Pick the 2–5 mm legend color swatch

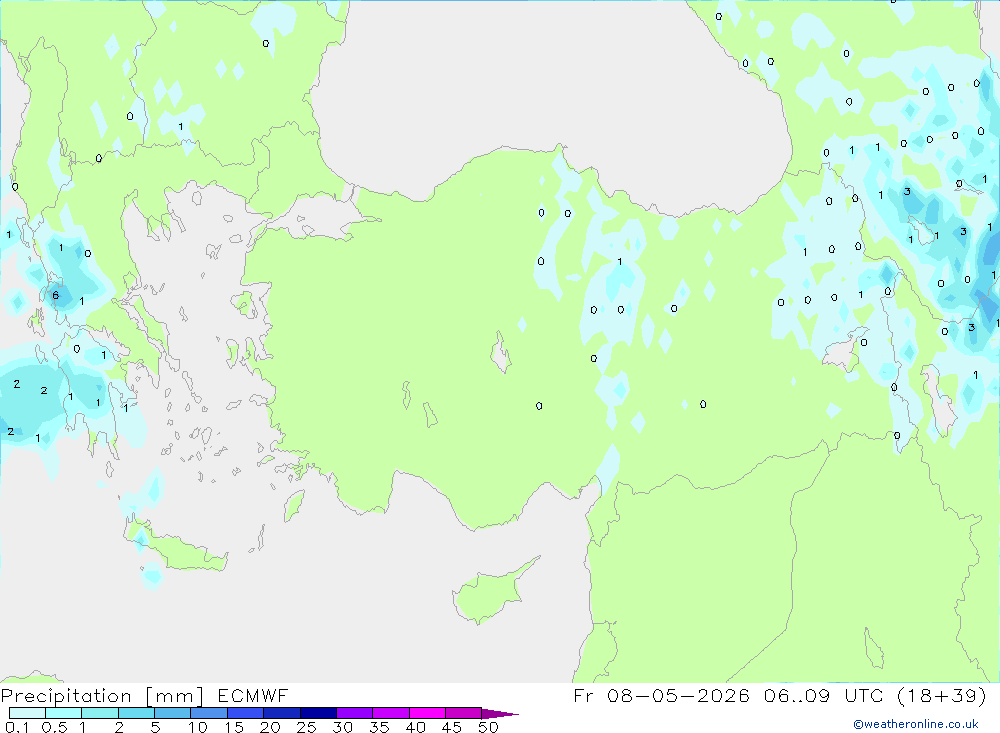point(136,713)
